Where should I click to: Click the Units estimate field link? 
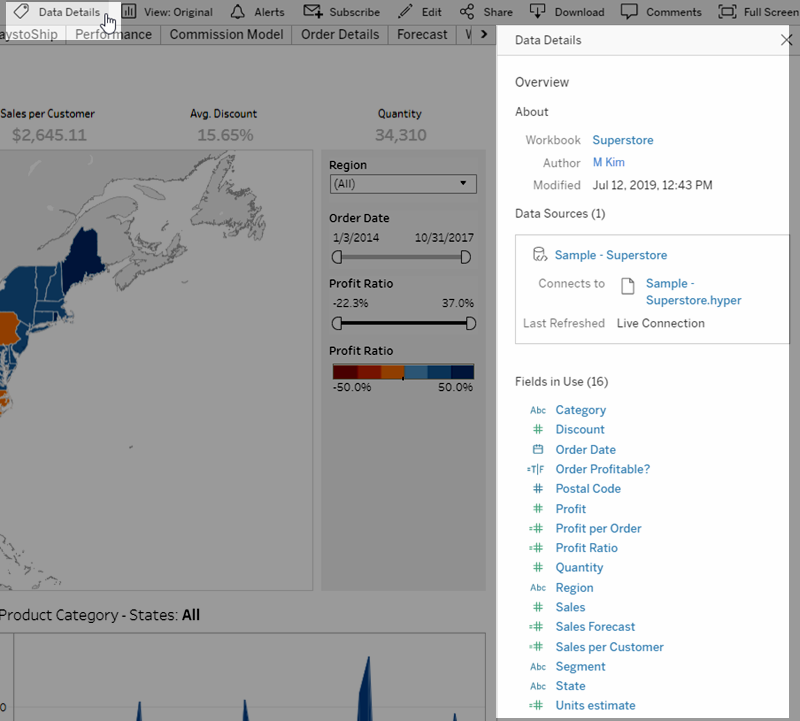[x=595, y=705]
